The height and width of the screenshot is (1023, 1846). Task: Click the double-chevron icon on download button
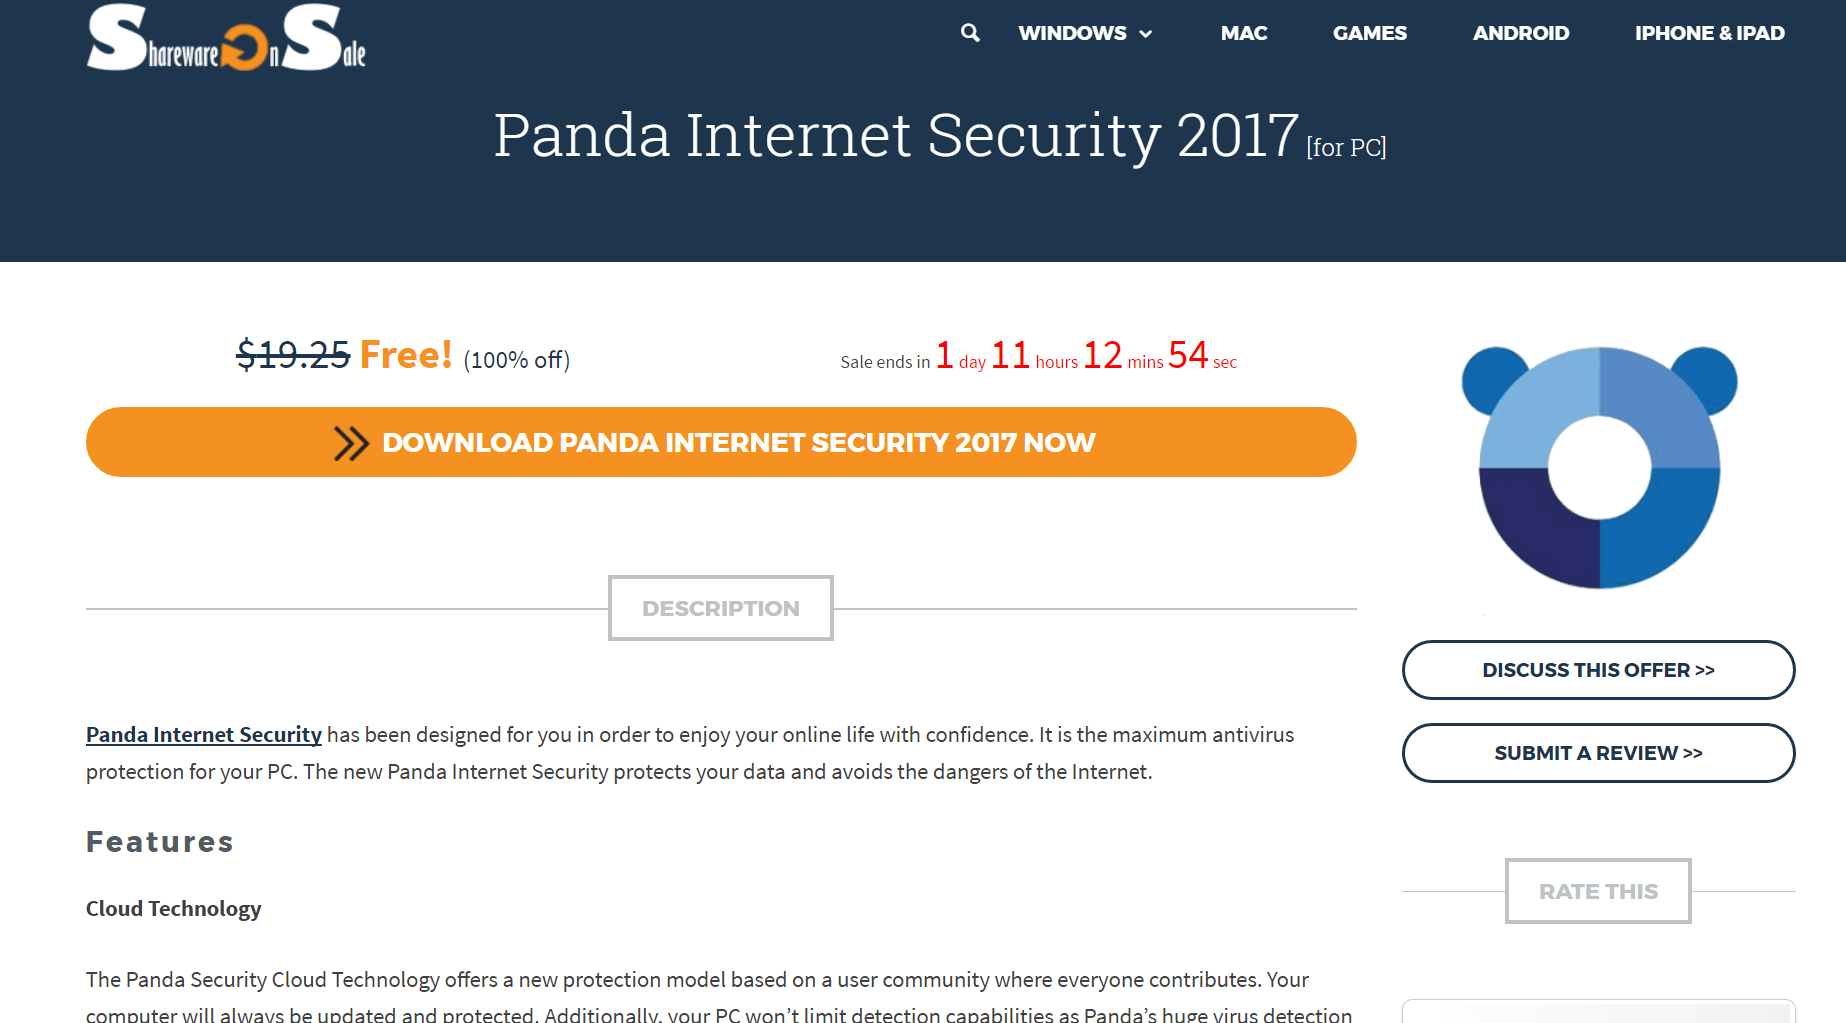coord(351,443)
